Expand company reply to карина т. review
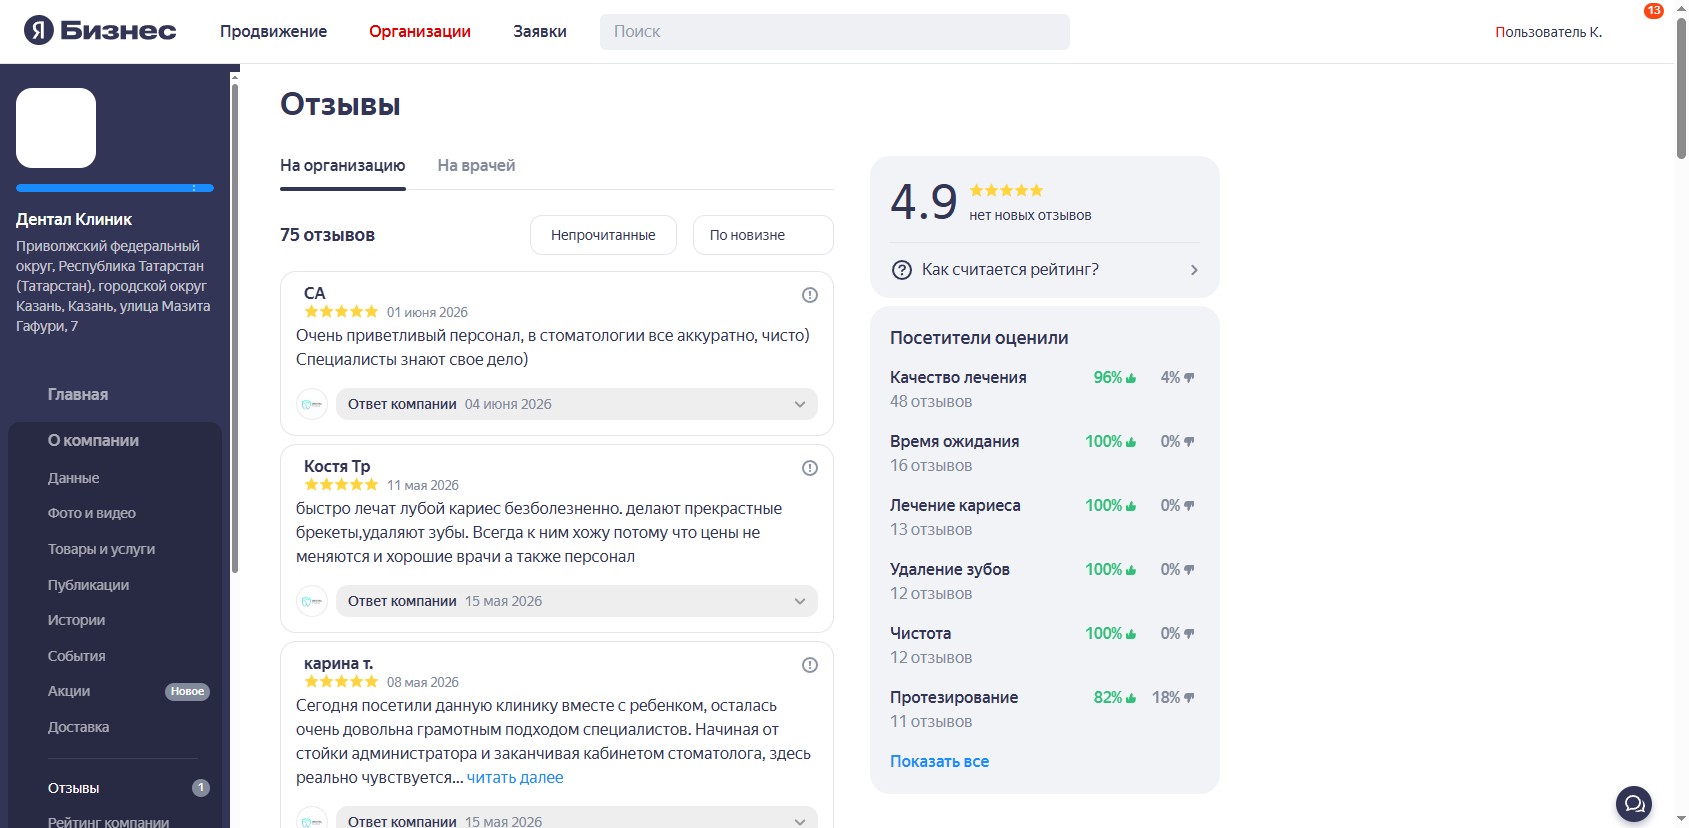The image size is (1689, 828). pos(577,818)
